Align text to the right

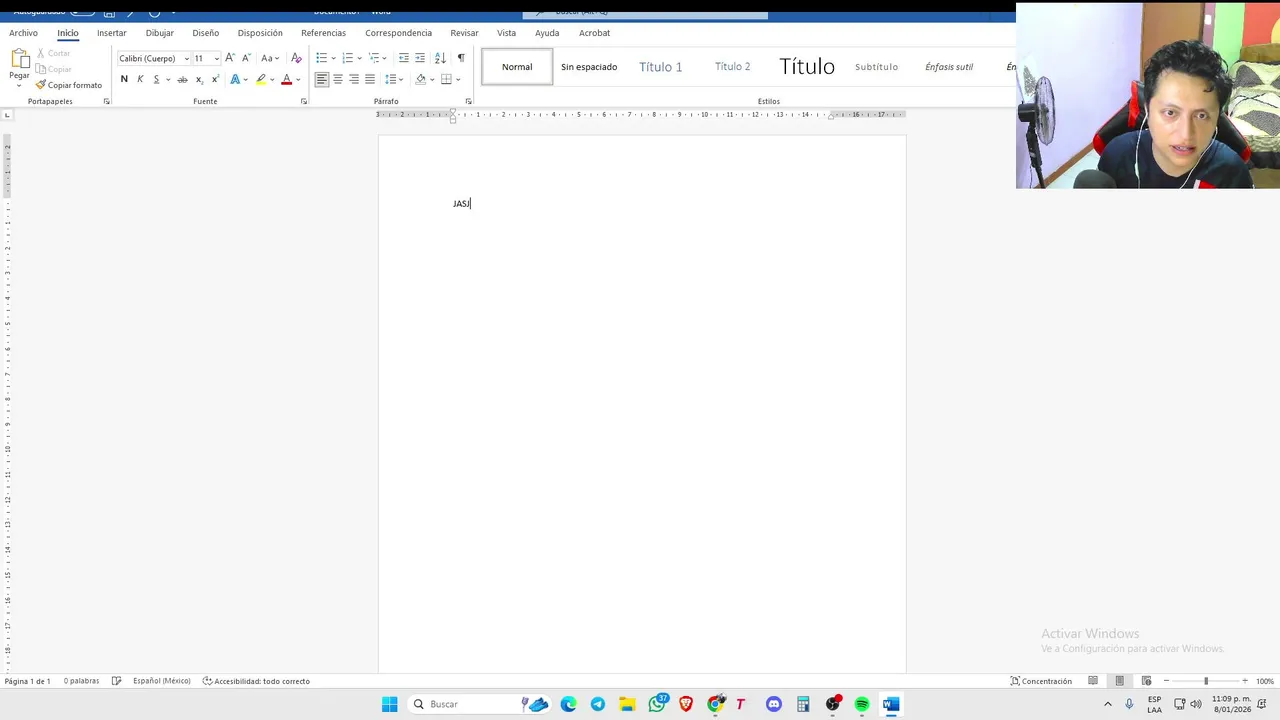[x=354, y=79]
